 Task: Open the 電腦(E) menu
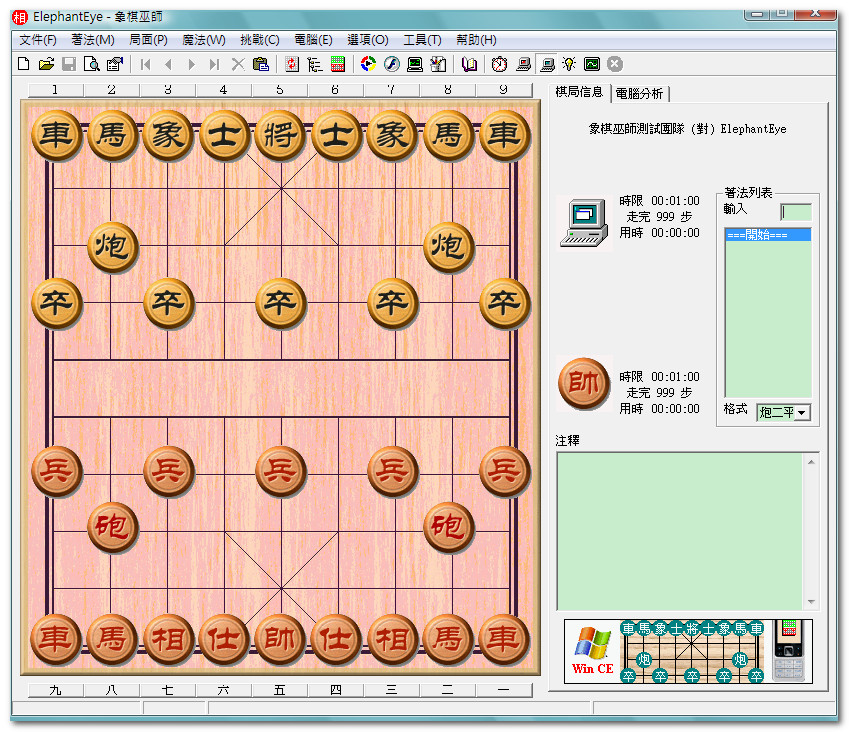pyautogui.click(x=313, y=40)
